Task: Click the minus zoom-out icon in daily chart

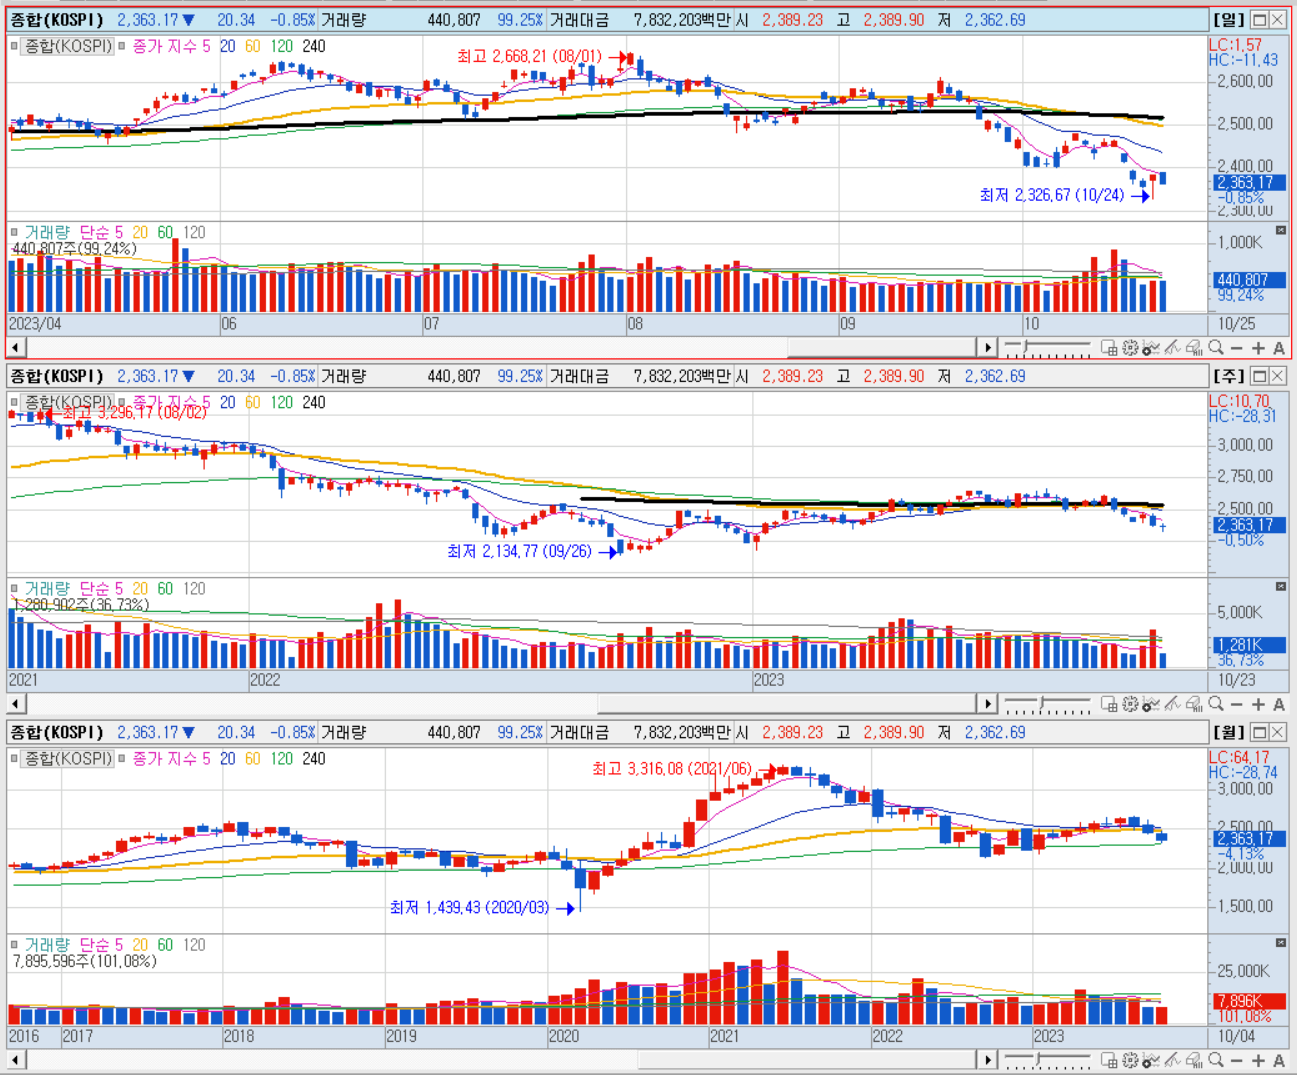Action: click(x=1237, y=348)
